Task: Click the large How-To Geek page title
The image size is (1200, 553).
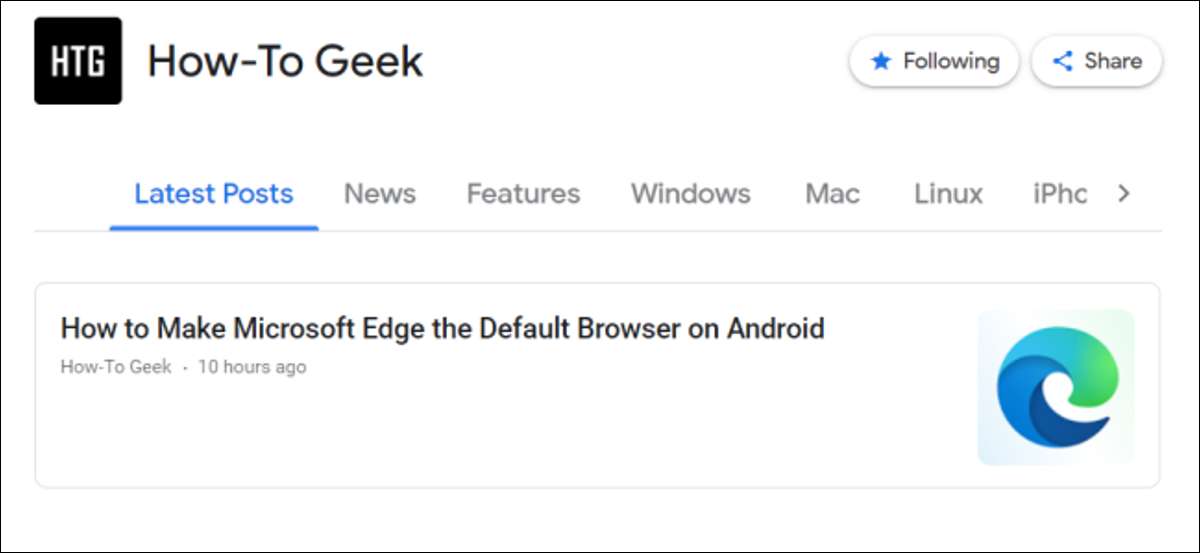Action: pos(286,62)
